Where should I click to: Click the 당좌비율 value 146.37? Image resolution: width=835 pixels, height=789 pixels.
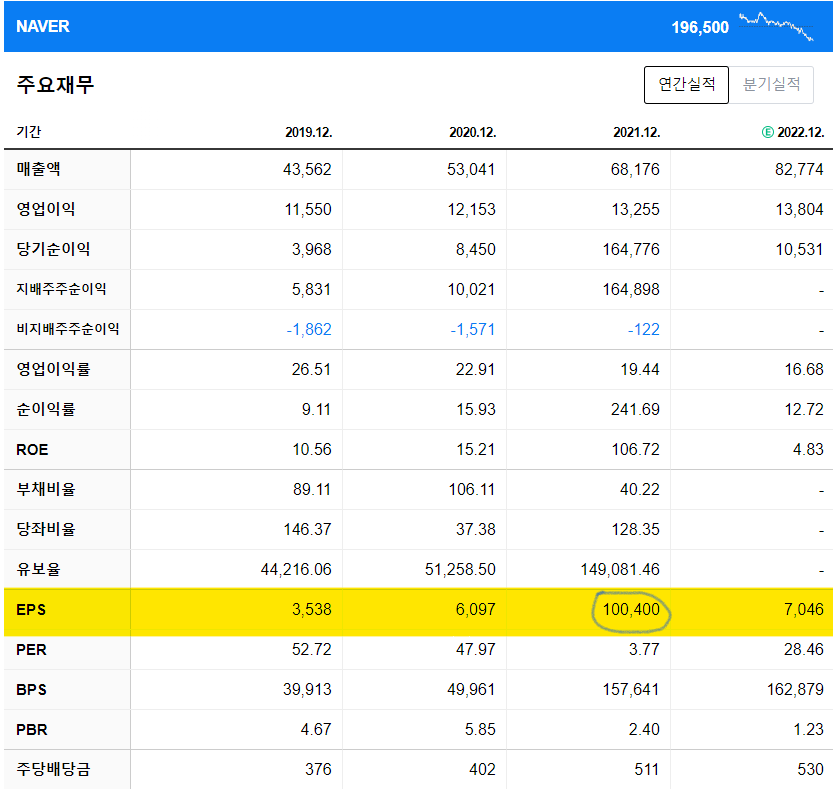pyautogui.click(x=307, y=529)
